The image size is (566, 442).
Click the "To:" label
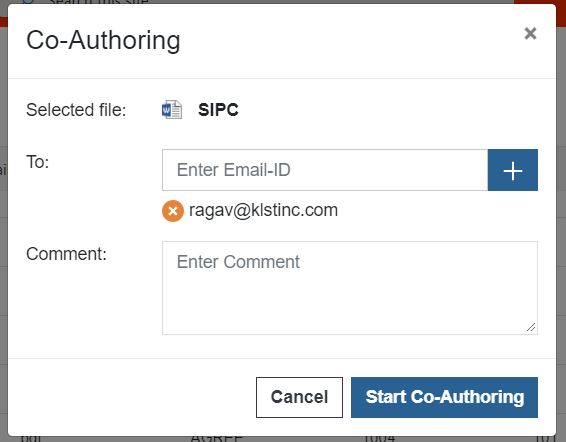click(38, 162)
